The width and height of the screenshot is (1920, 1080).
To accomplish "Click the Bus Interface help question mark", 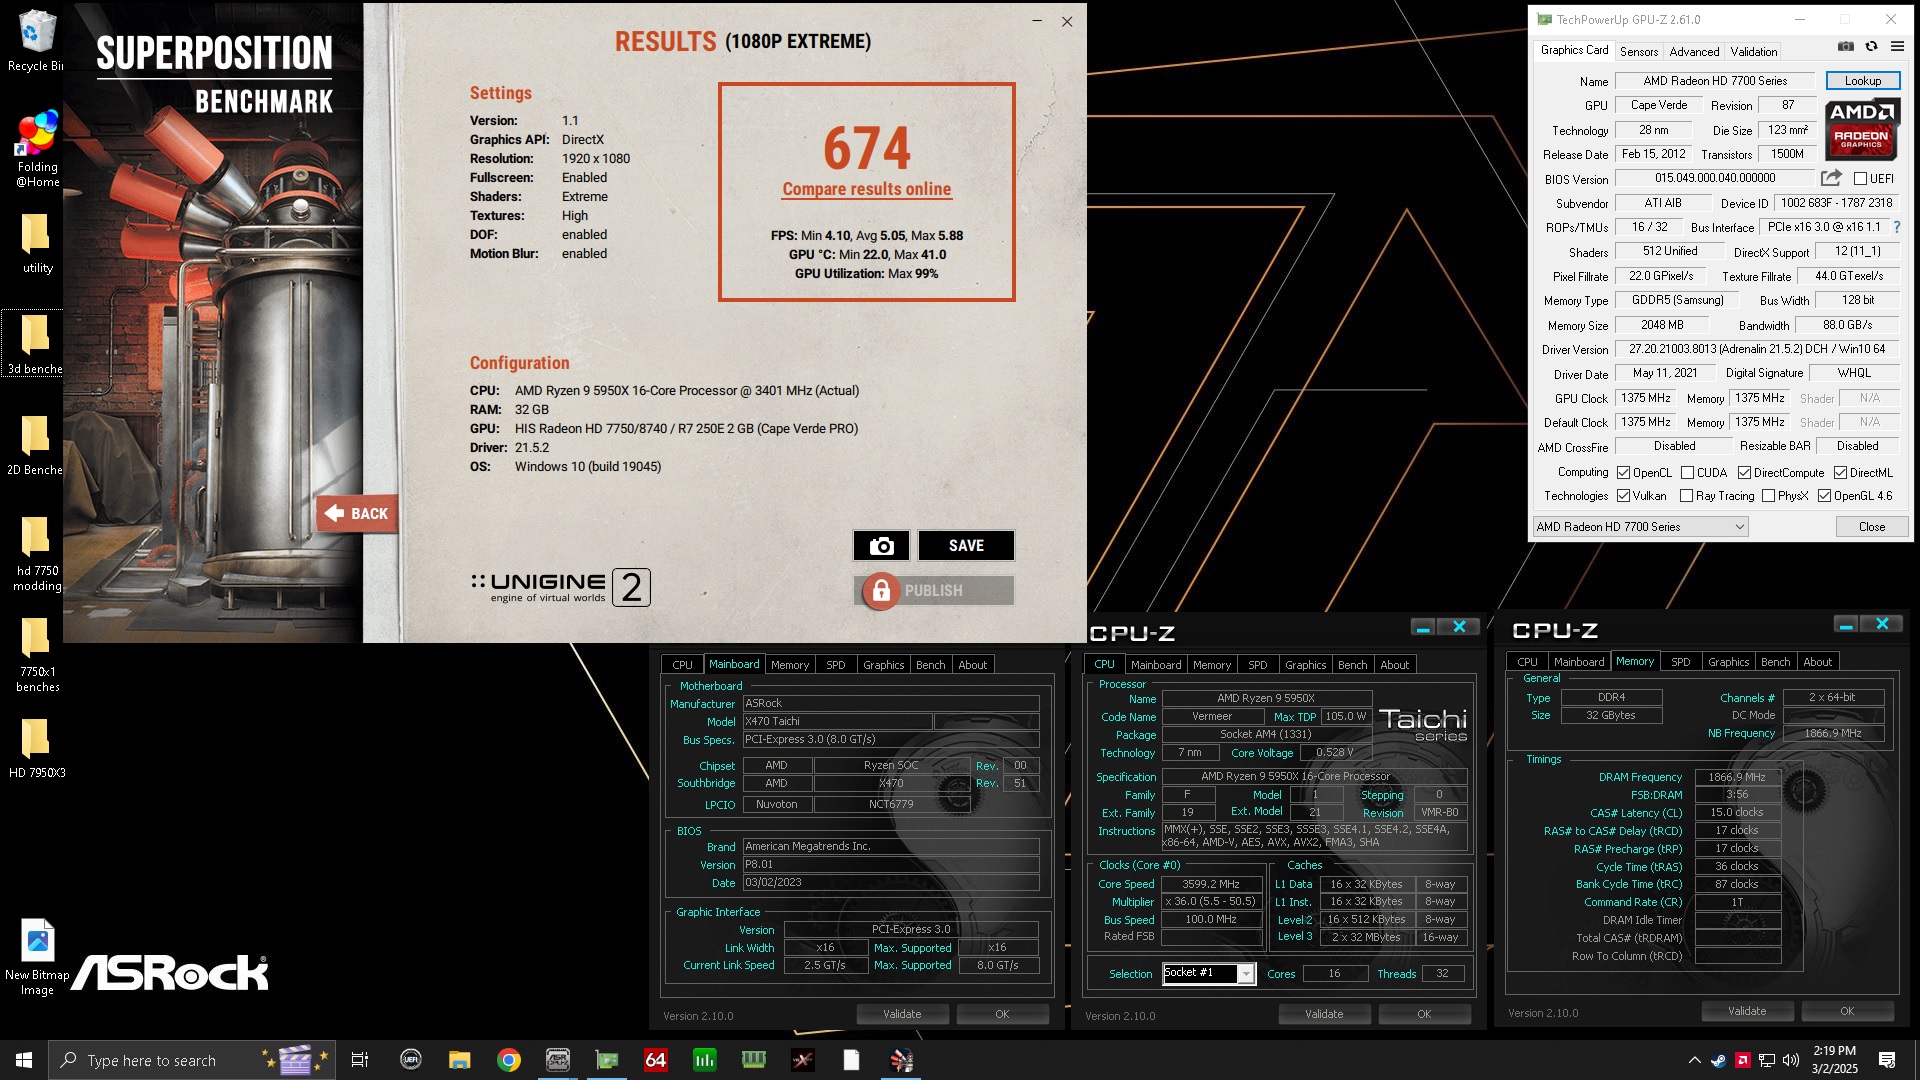I will coord(1896,227).
